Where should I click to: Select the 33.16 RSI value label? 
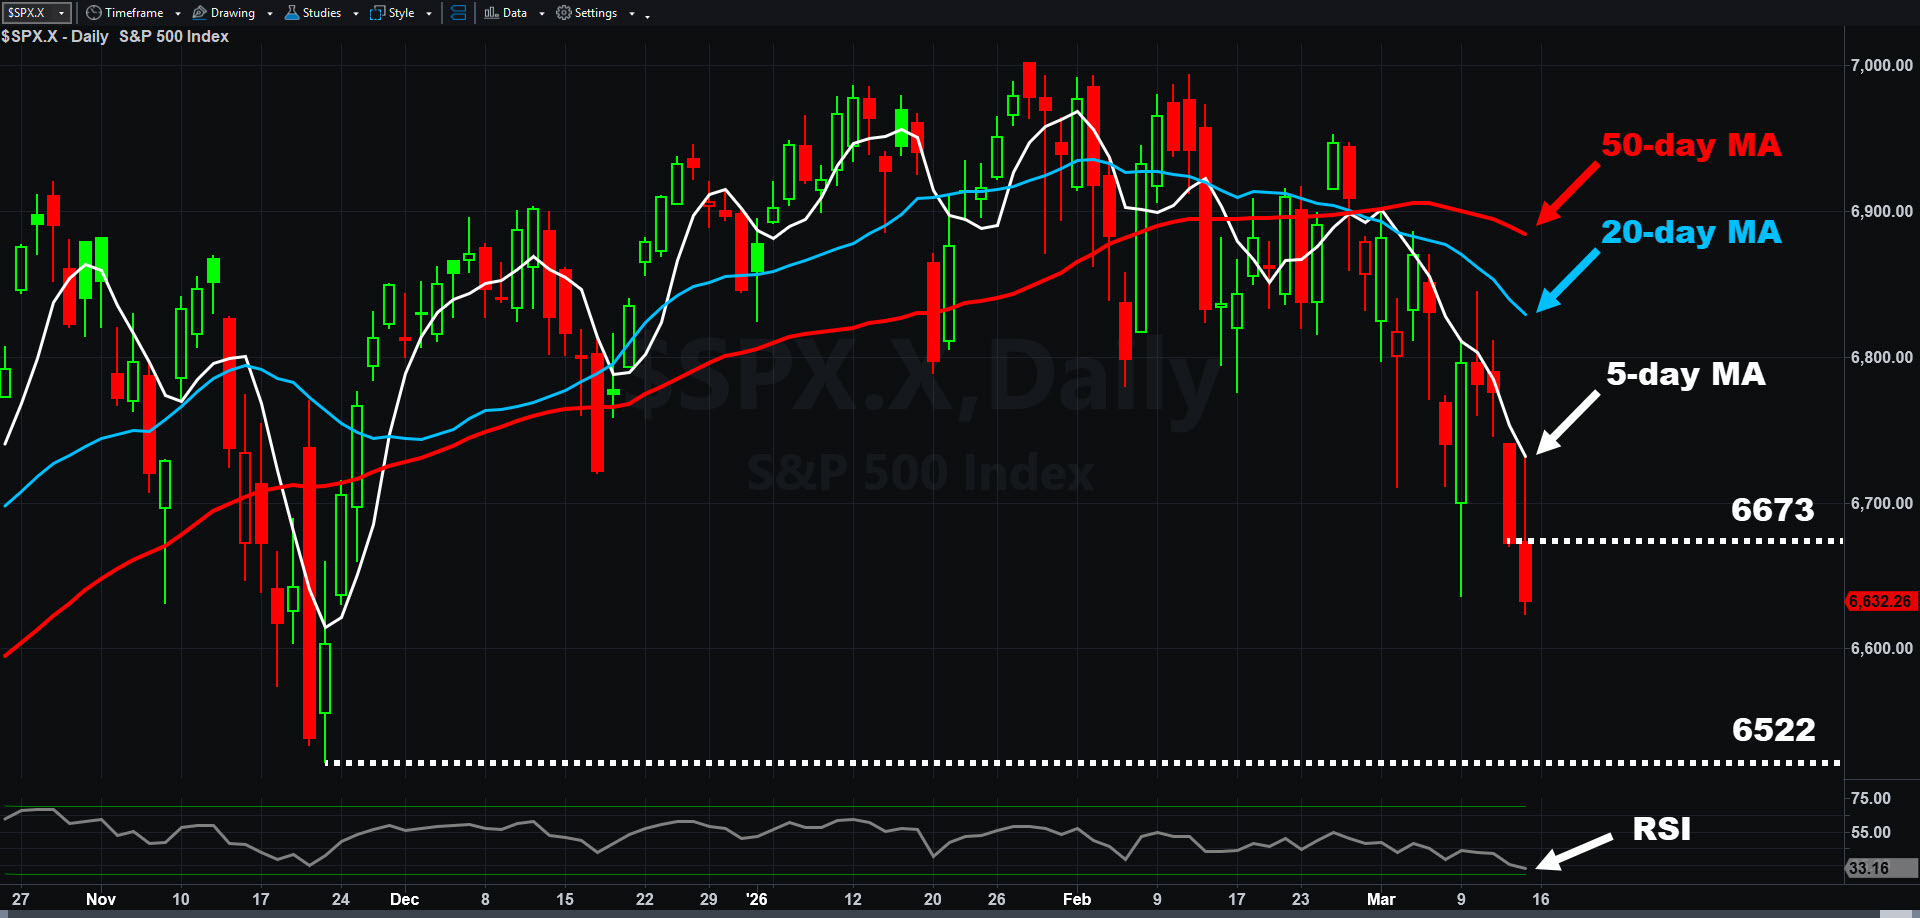pos(1869,868)
